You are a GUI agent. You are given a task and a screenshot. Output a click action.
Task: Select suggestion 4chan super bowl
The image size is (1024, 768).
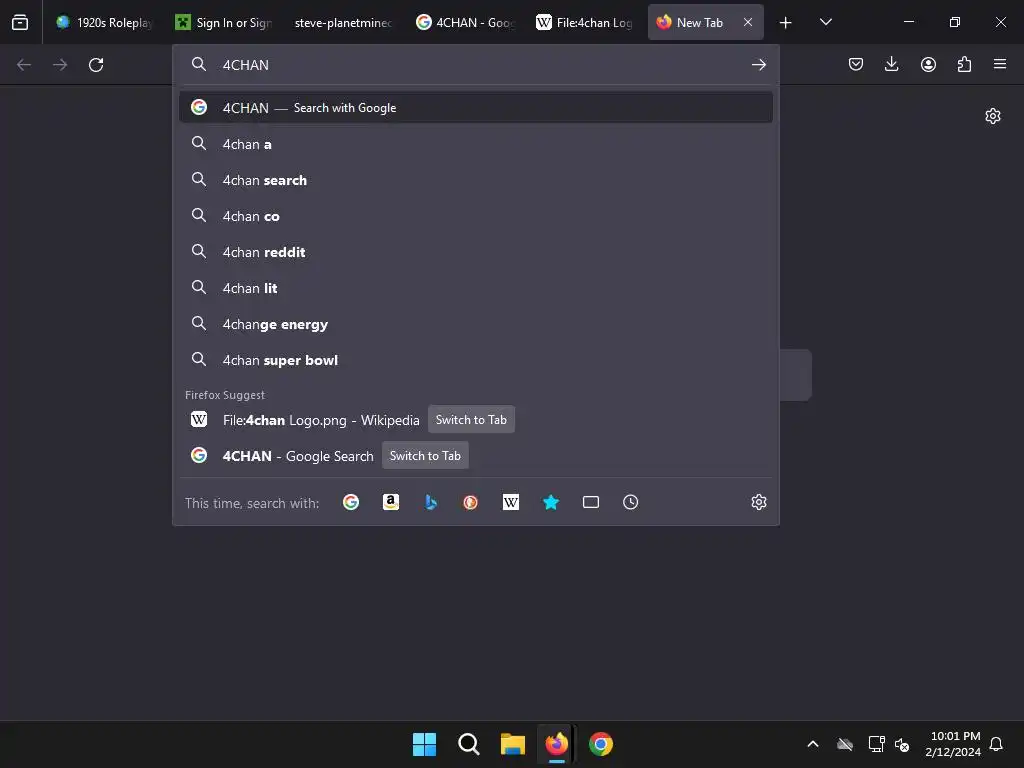pyautogui.click(x=475, y=360)
